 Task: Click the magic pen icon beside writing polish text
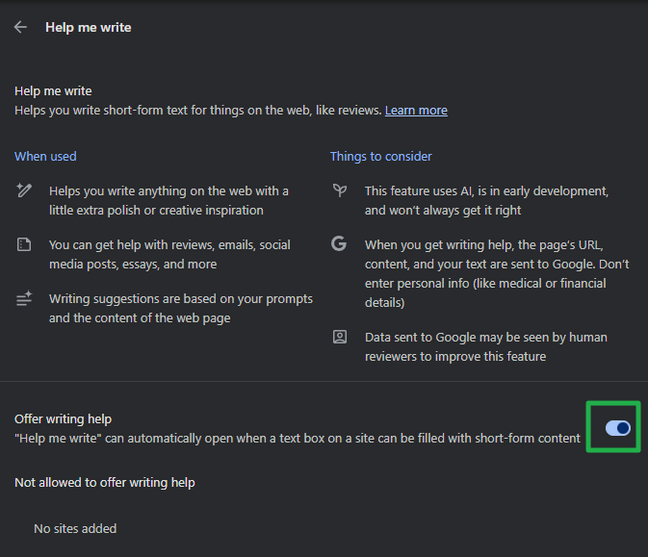[24, 191]
